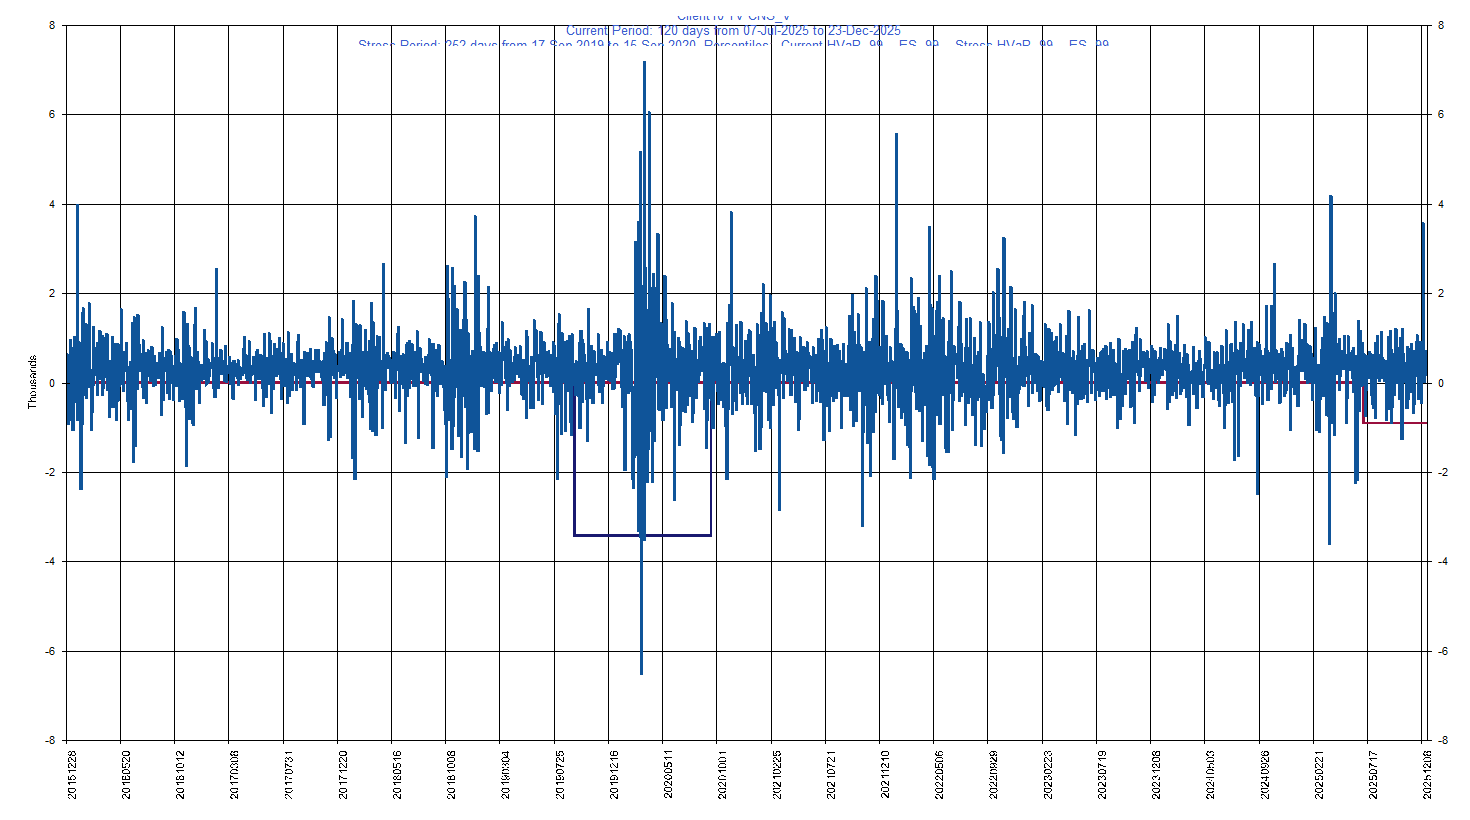The height and width of the screenshot is (820, 1470).
Task: Select the 20220506 x-axis date label
Action: (940, 774)
